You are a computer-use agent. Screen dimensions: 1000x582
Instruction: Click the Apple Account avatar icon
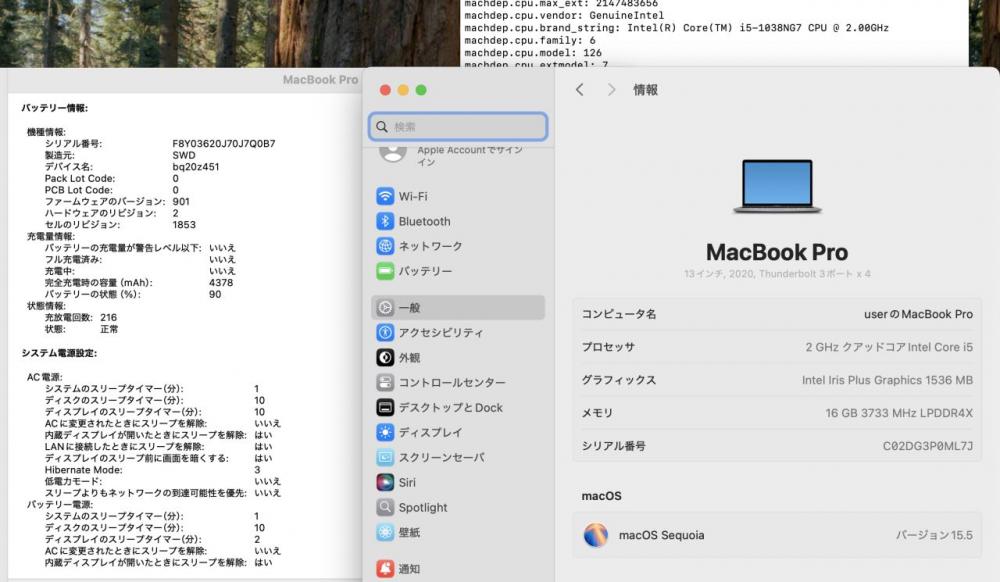[392, 153]
